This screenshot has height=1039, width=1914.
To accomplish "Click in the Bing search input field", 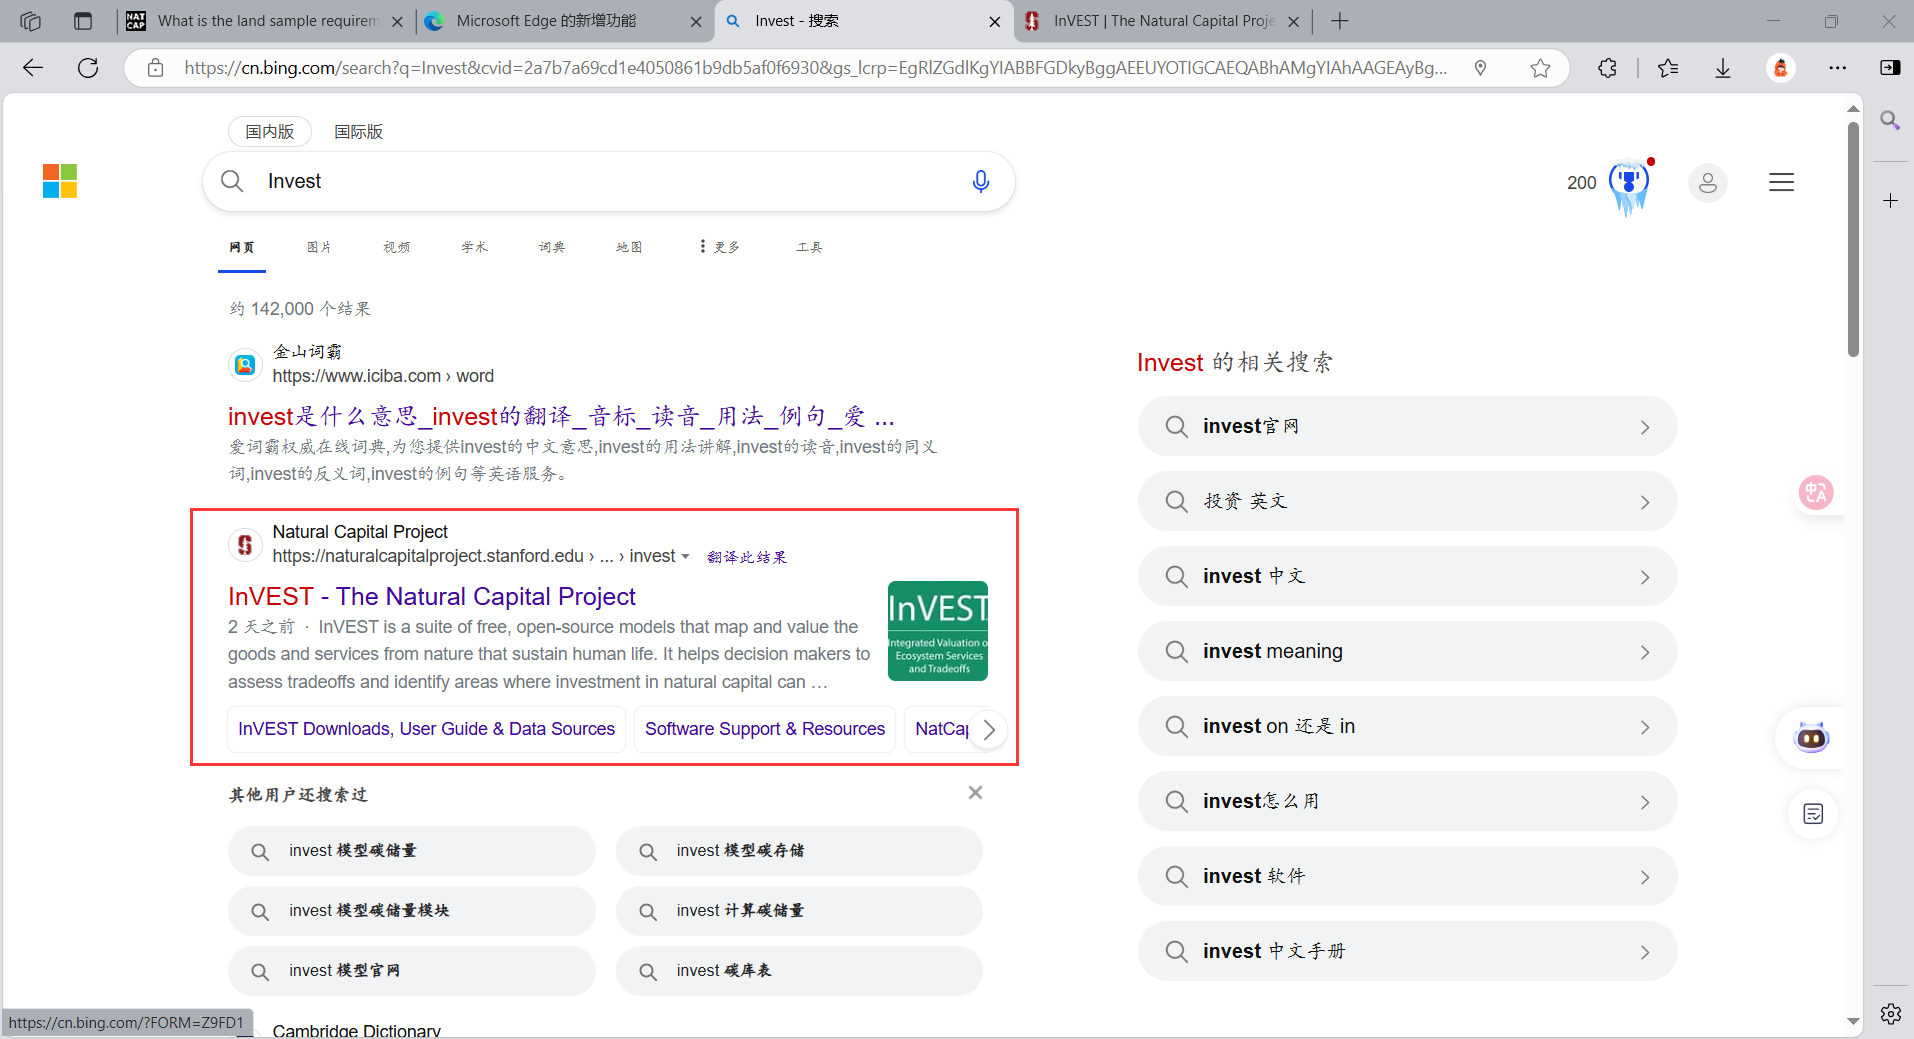I will [x=610, y=181].
